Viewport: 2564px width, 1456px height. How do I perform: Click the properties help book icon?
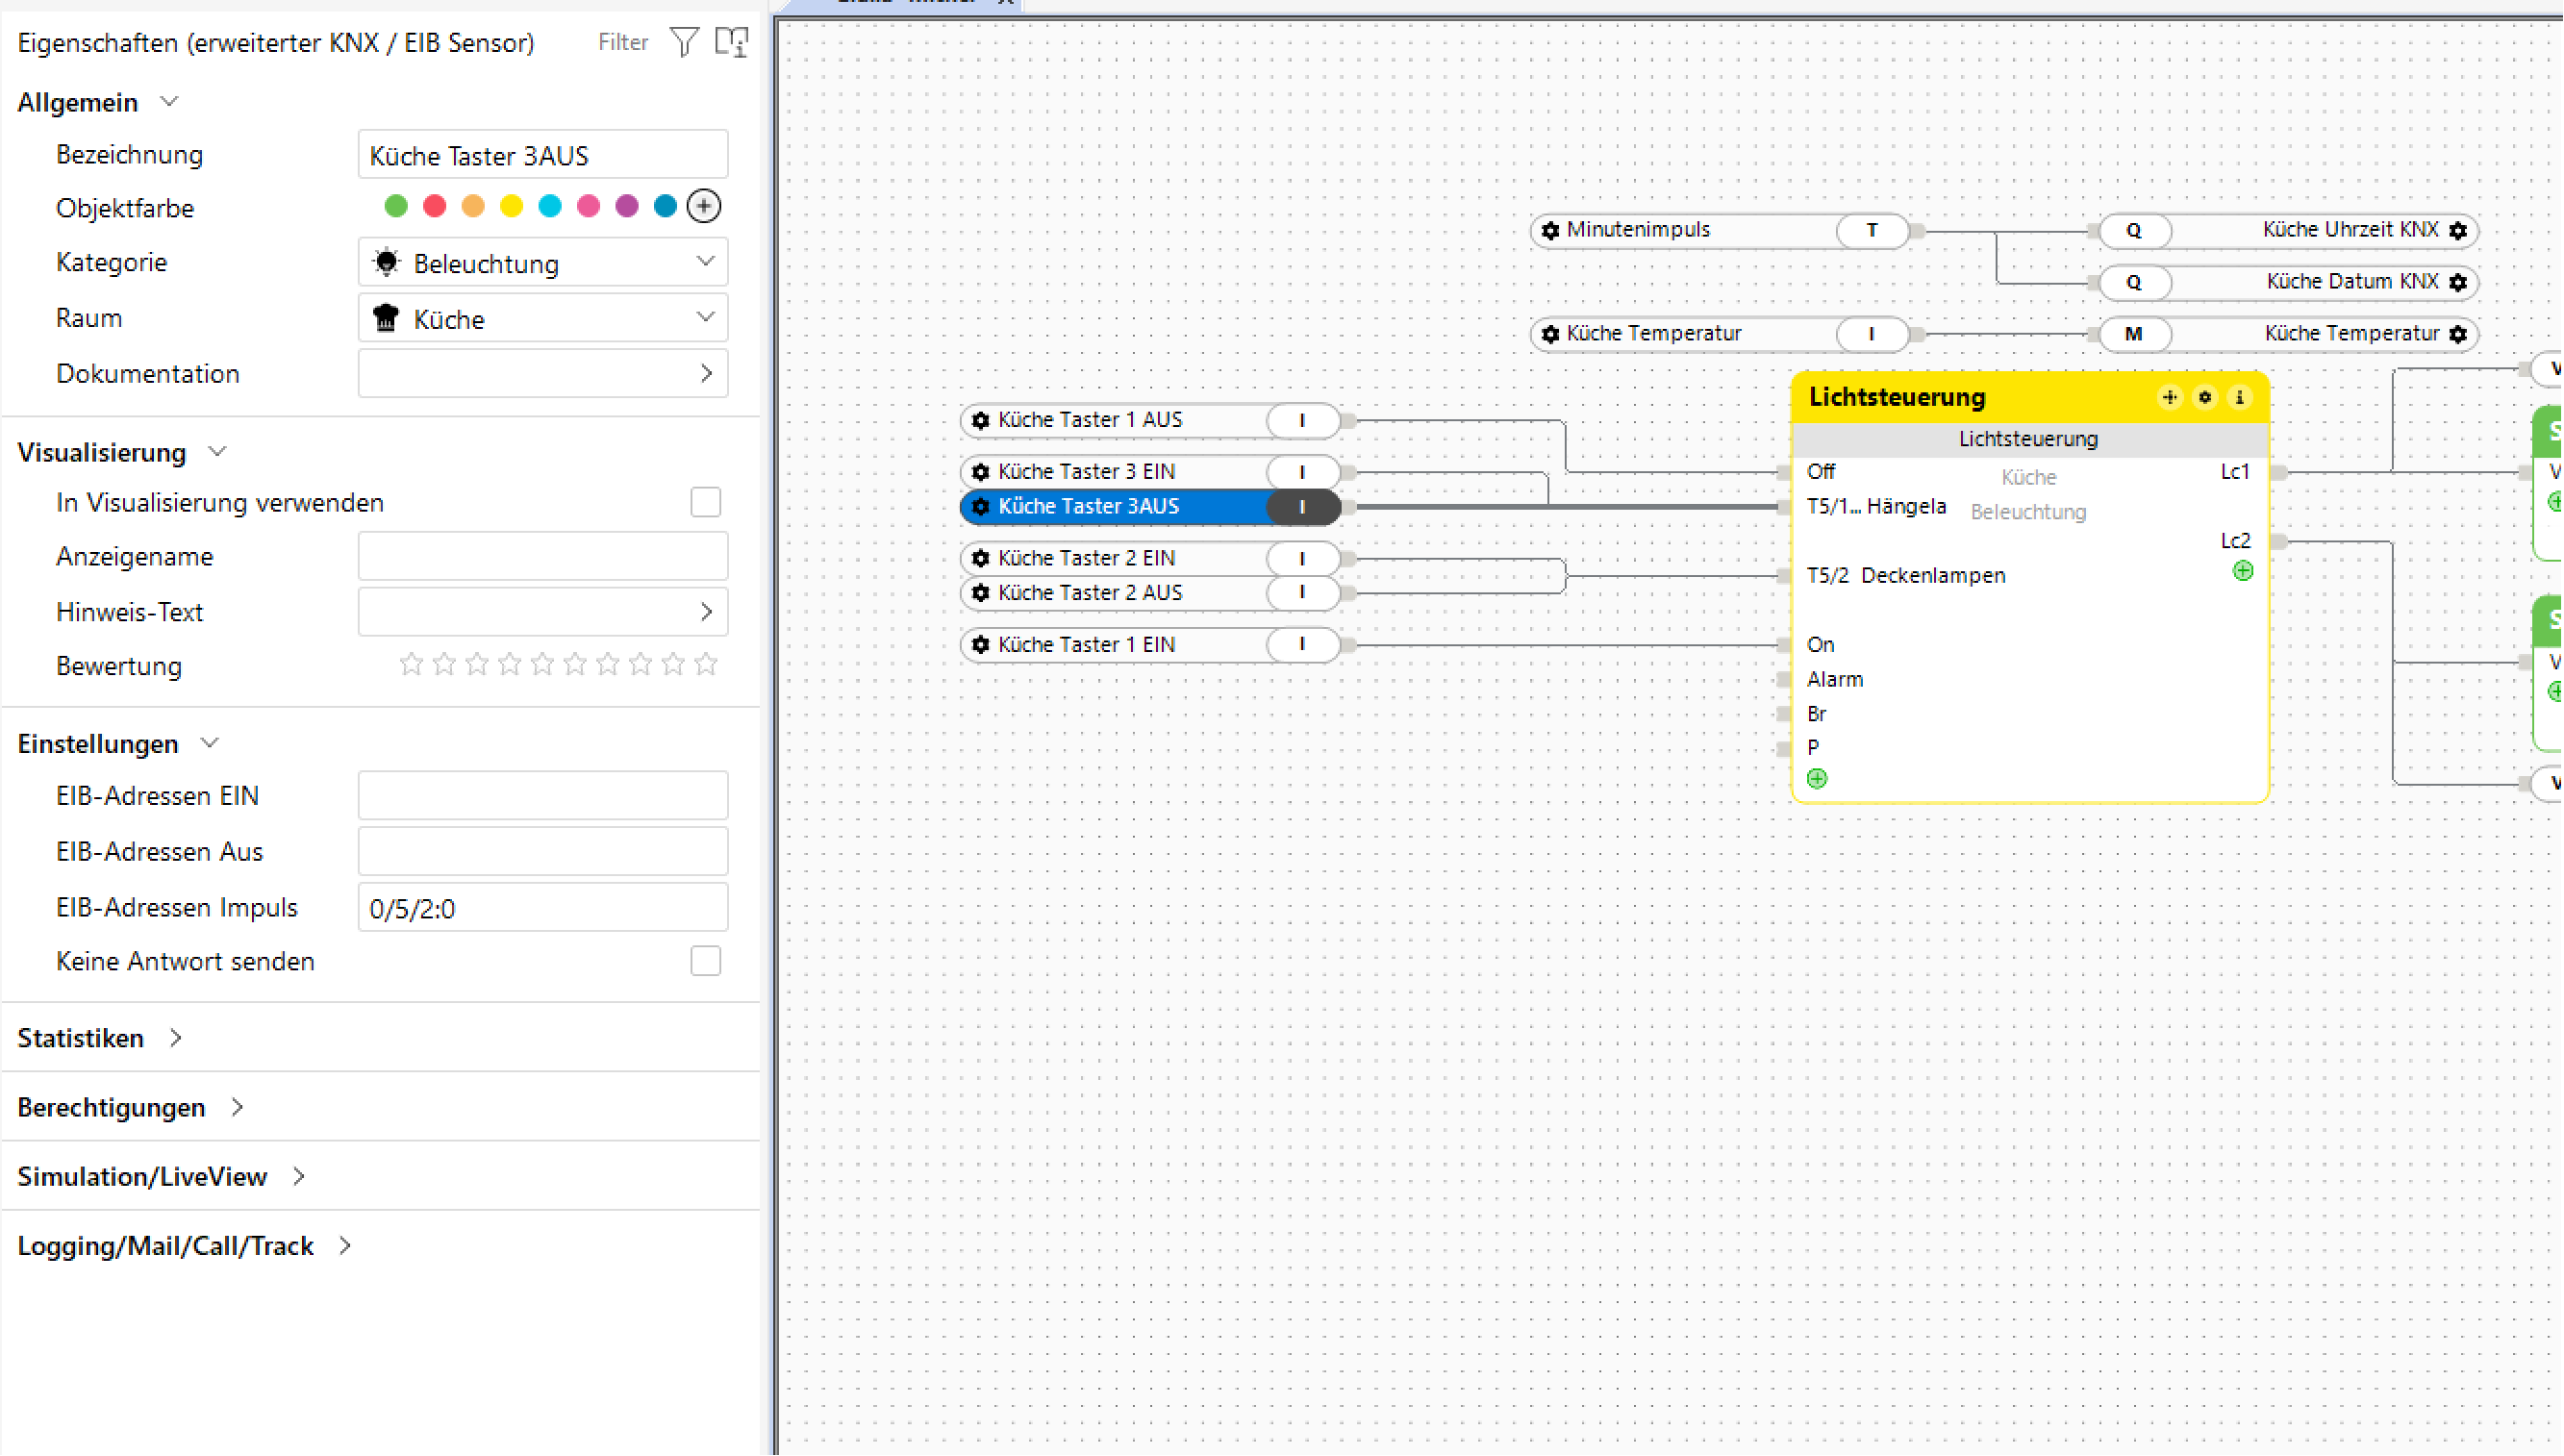click(x=731, y=42)
